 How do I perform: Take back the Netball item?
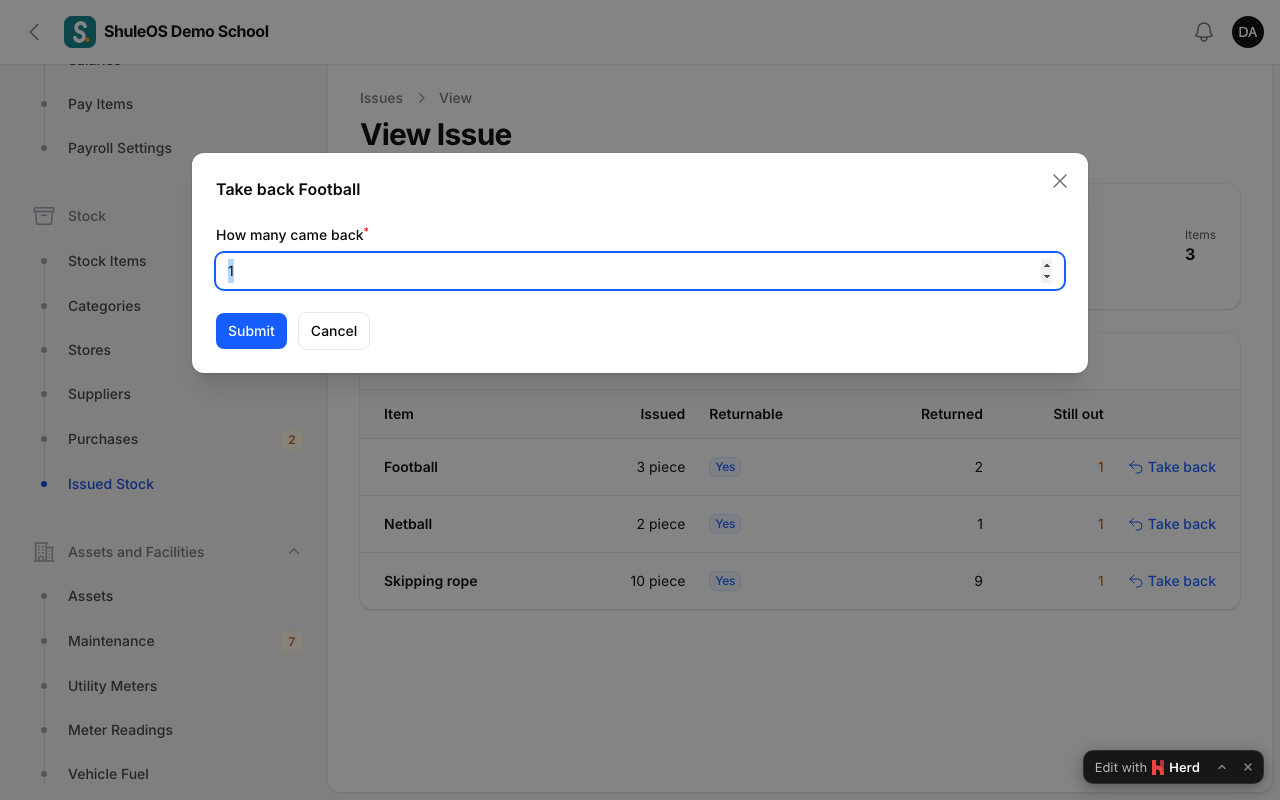[1172, 524]
